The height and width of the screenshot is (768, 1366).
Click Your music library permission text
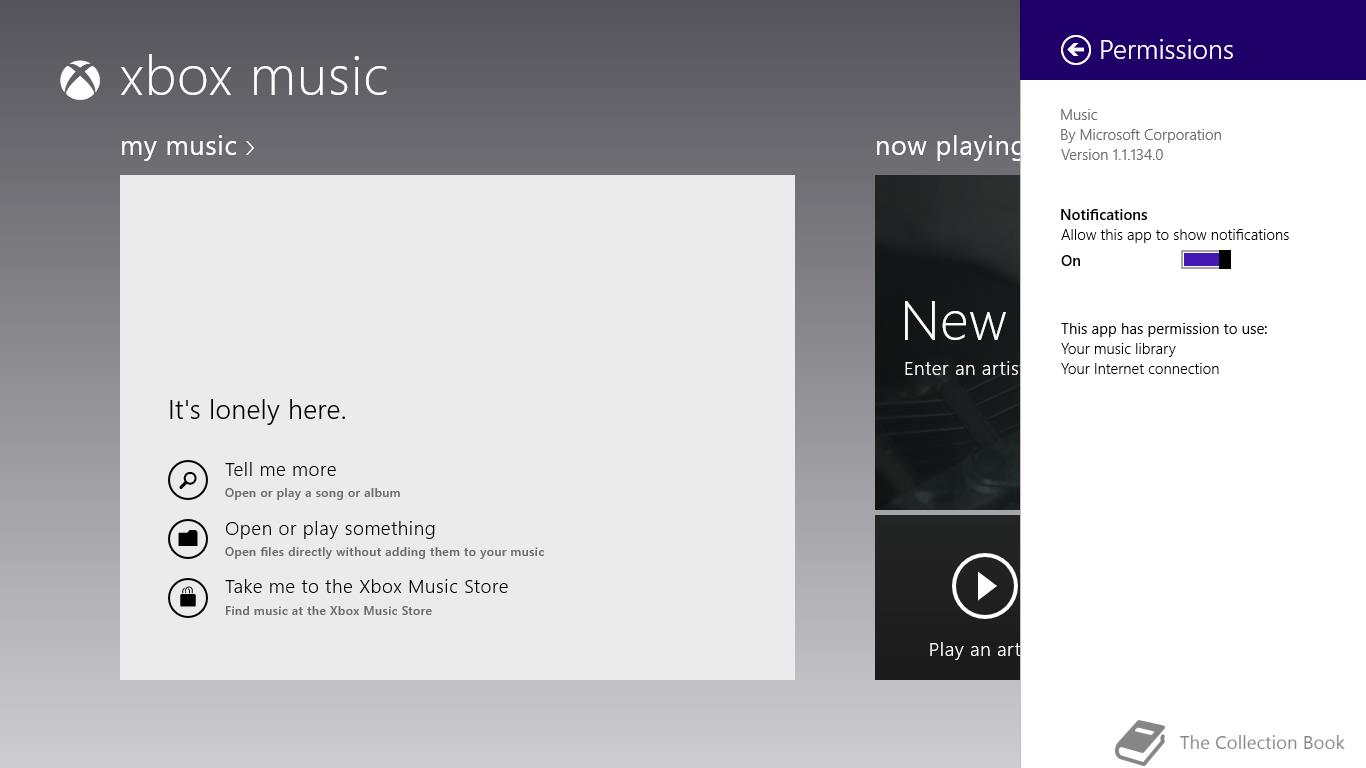point(1118,349)
